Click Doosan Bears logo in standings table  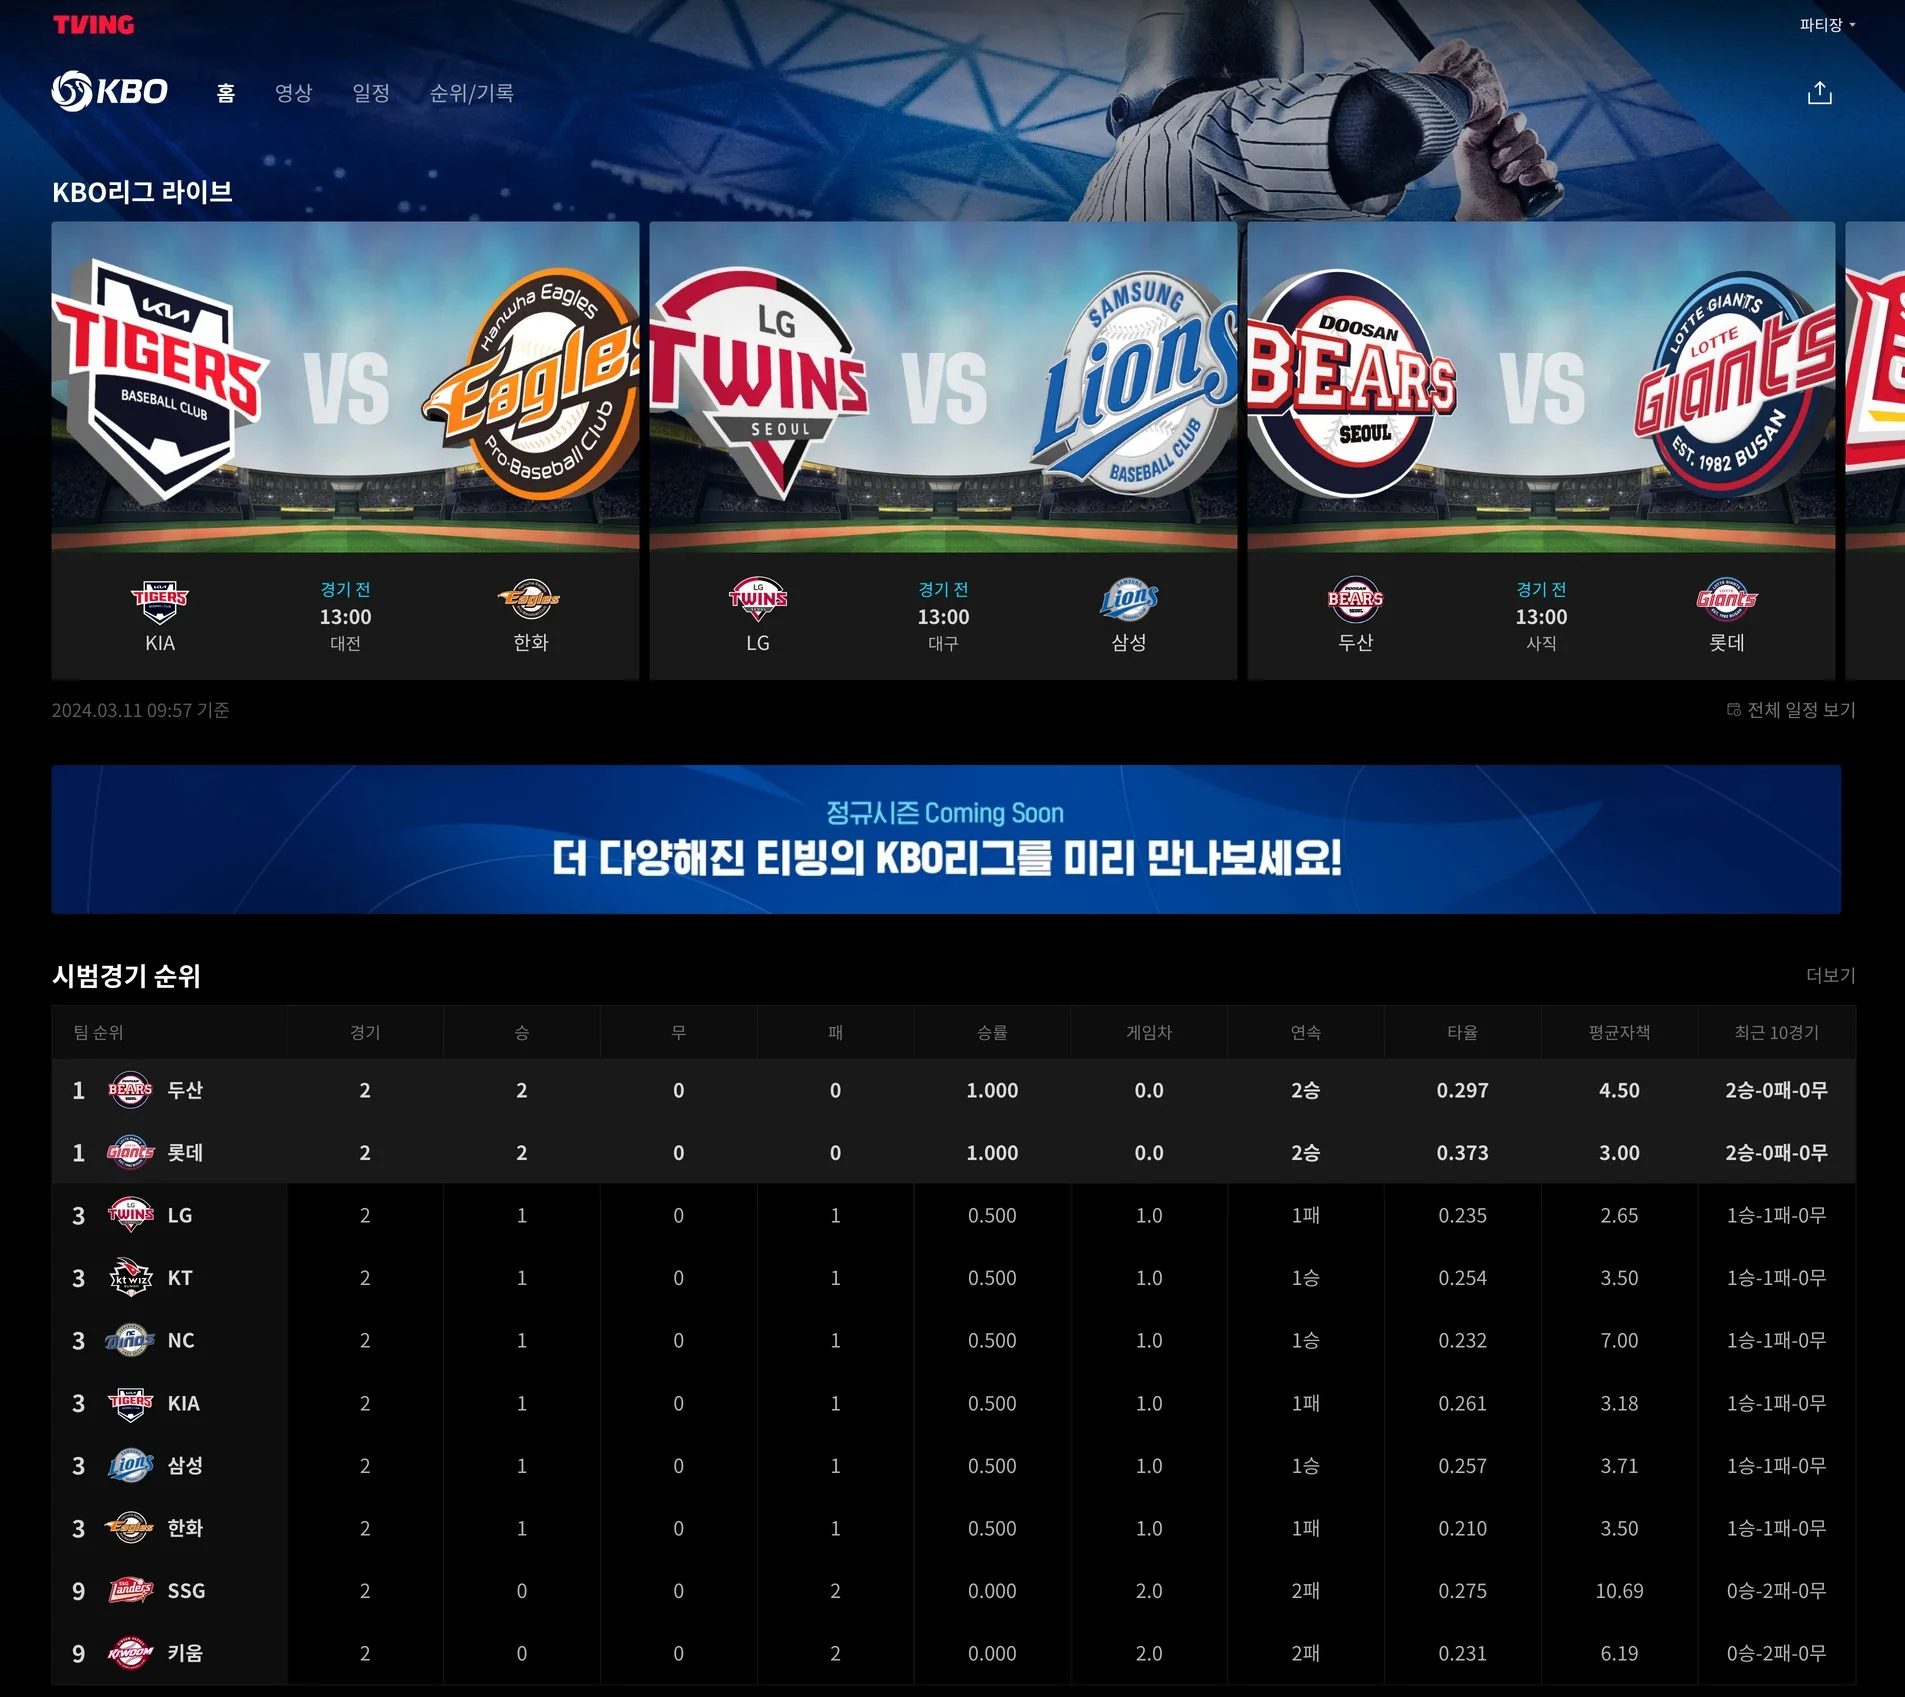tap(130, 1090)
